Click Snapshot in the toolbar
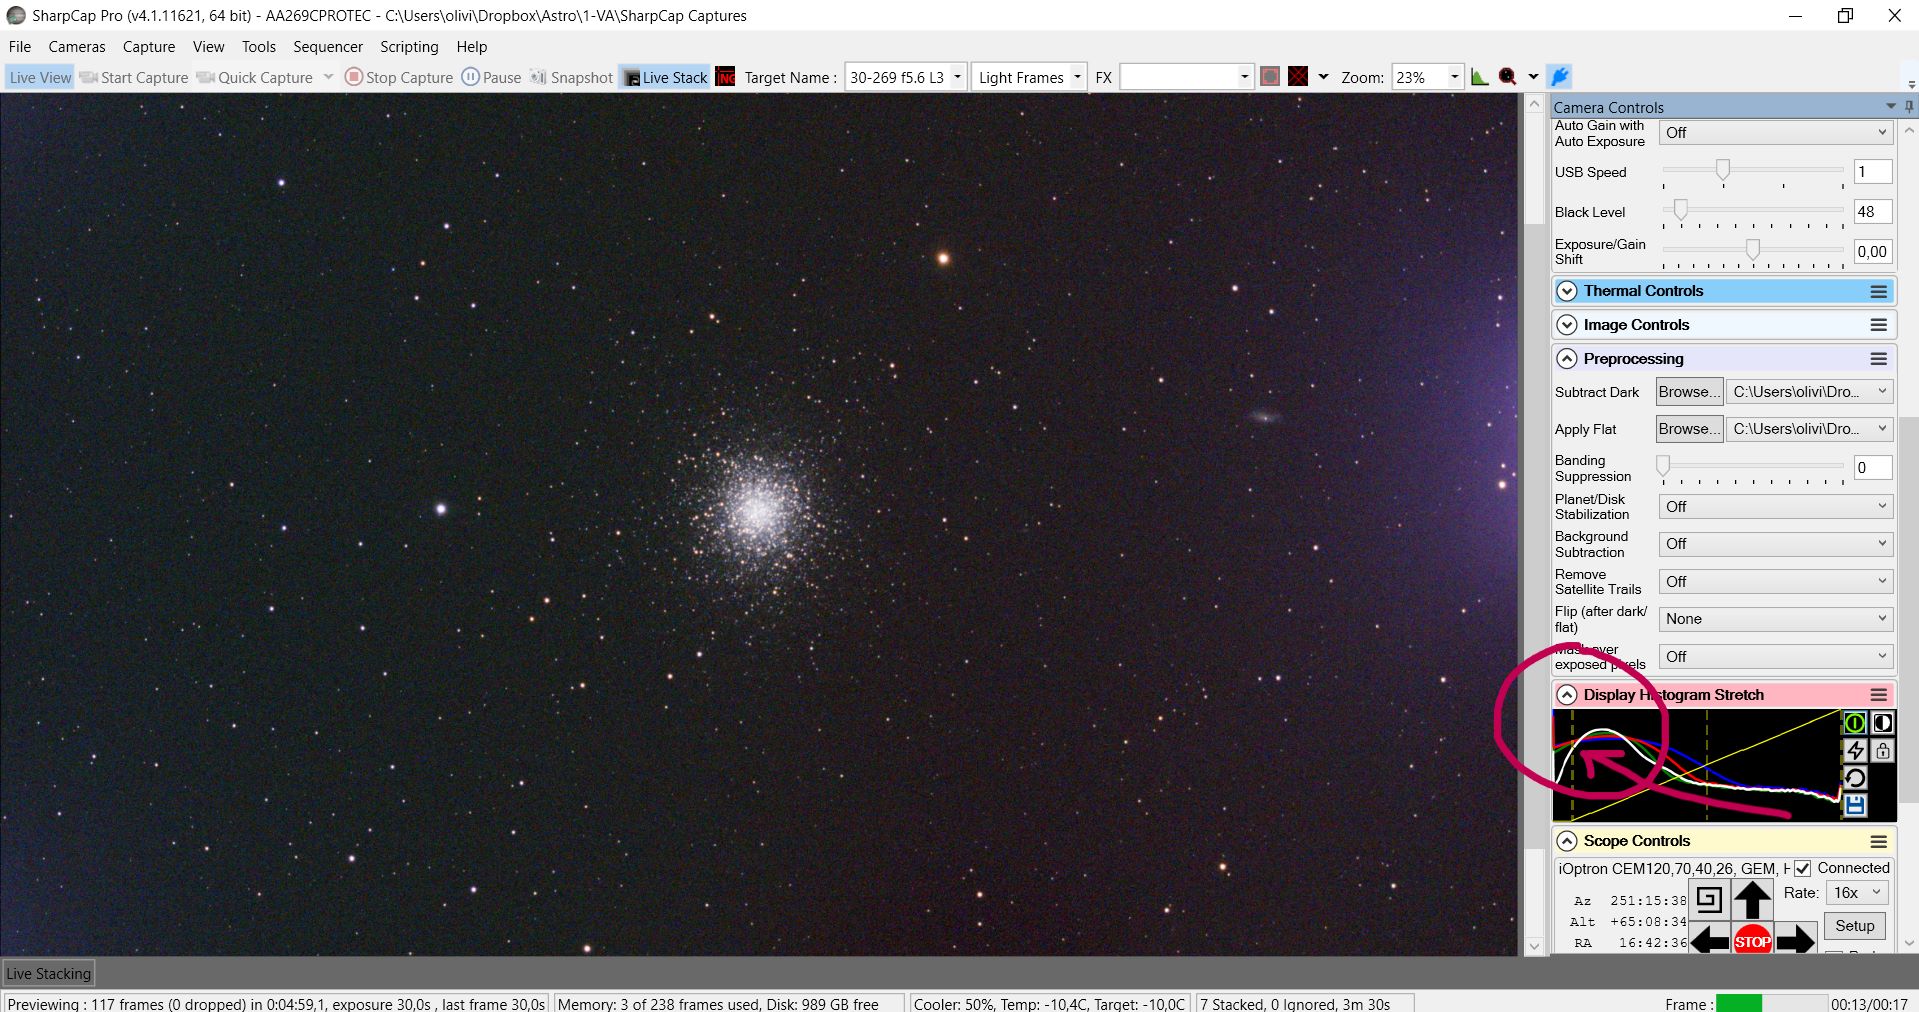Image resolution: width=1919 pixels, height=1012 pixels. coord(571,77)
